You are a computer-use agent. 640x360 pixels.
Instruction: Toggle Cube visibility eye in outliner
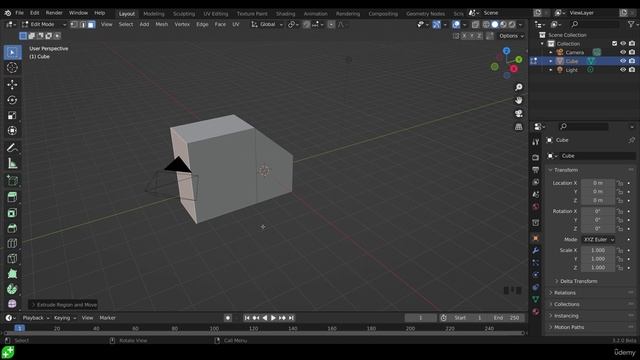[x=623, y=61]
